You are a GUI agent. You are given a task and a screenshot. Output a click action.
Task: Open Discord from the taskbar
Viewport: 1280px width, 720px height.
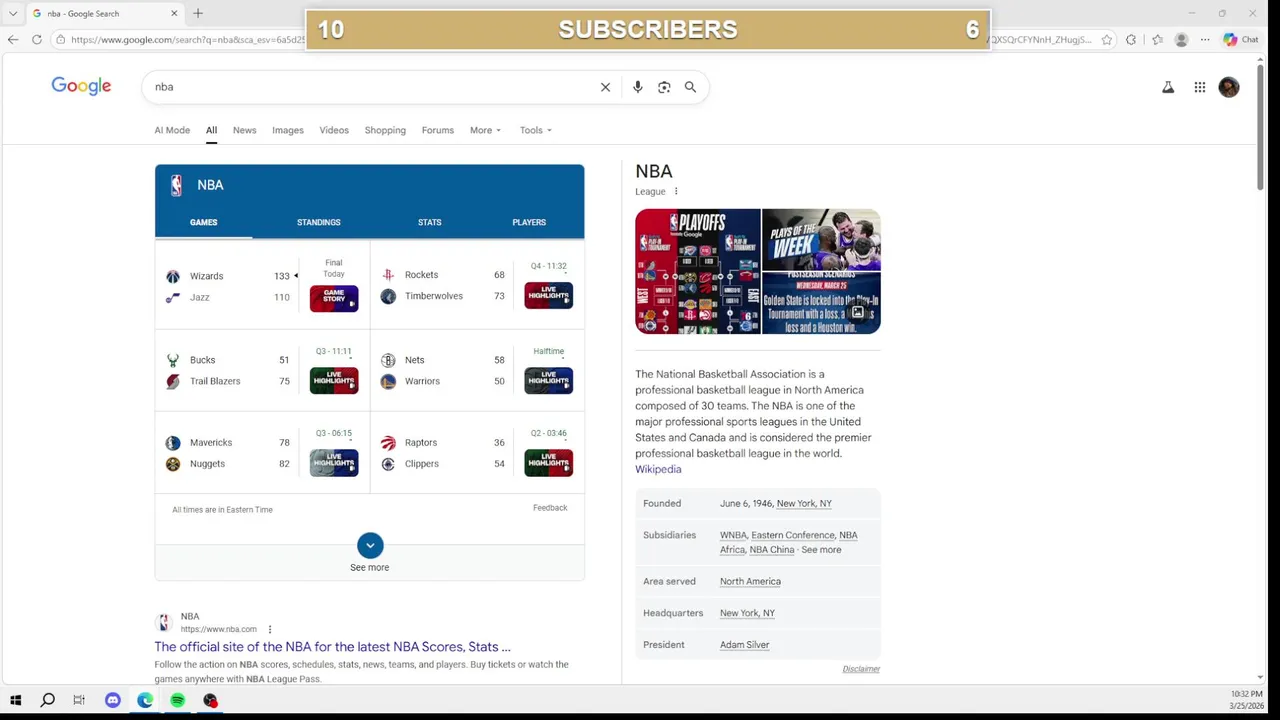(113, 700)
